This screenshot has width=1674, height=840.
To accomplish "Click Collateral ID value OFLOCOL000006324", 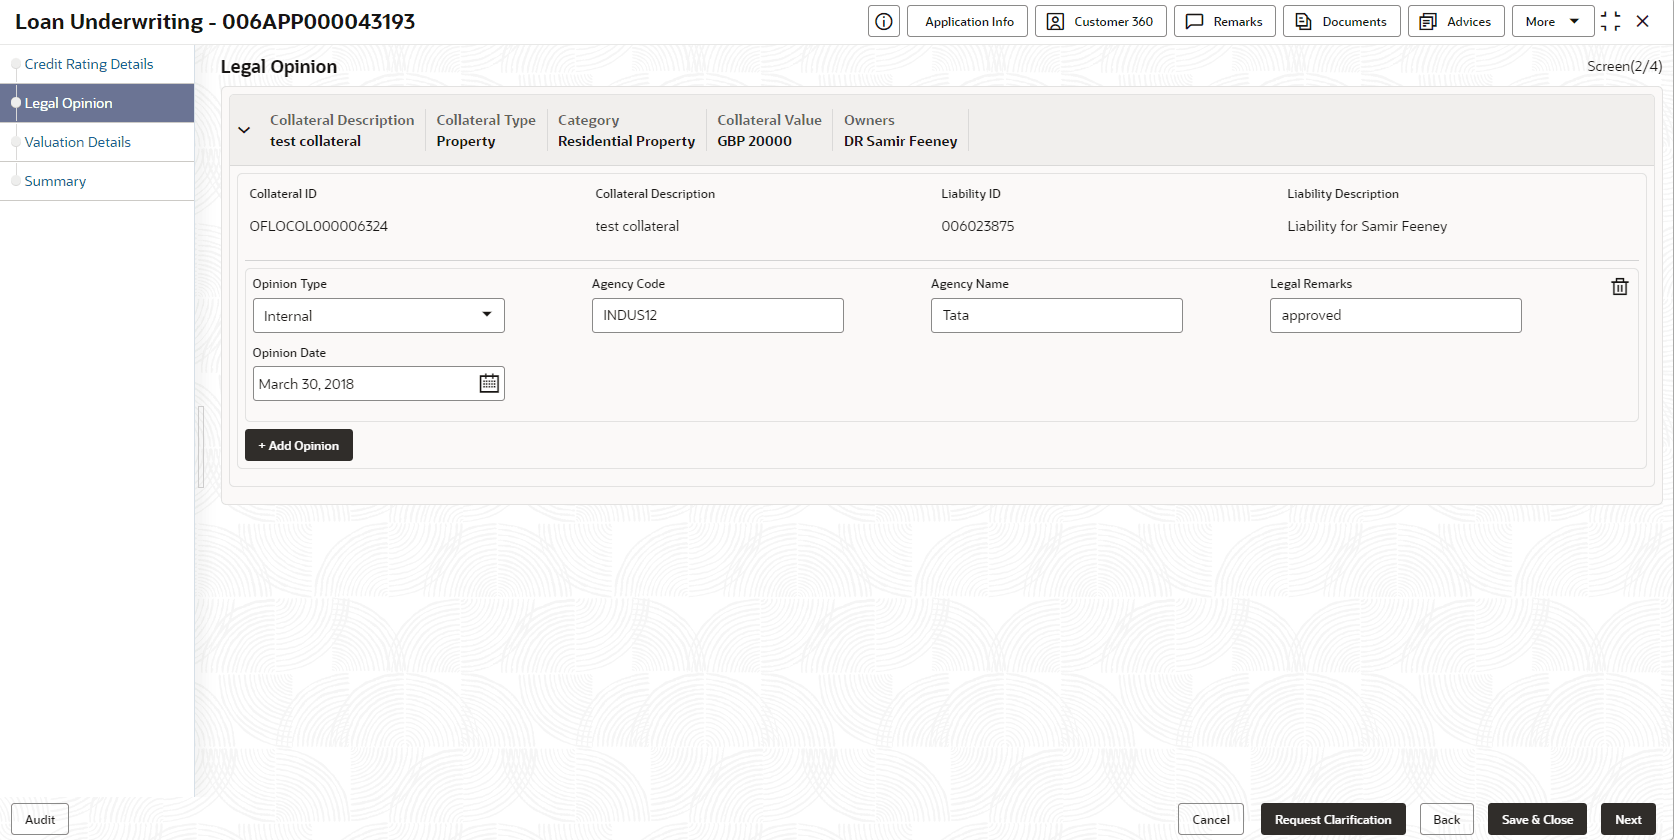I will point(319,226).
